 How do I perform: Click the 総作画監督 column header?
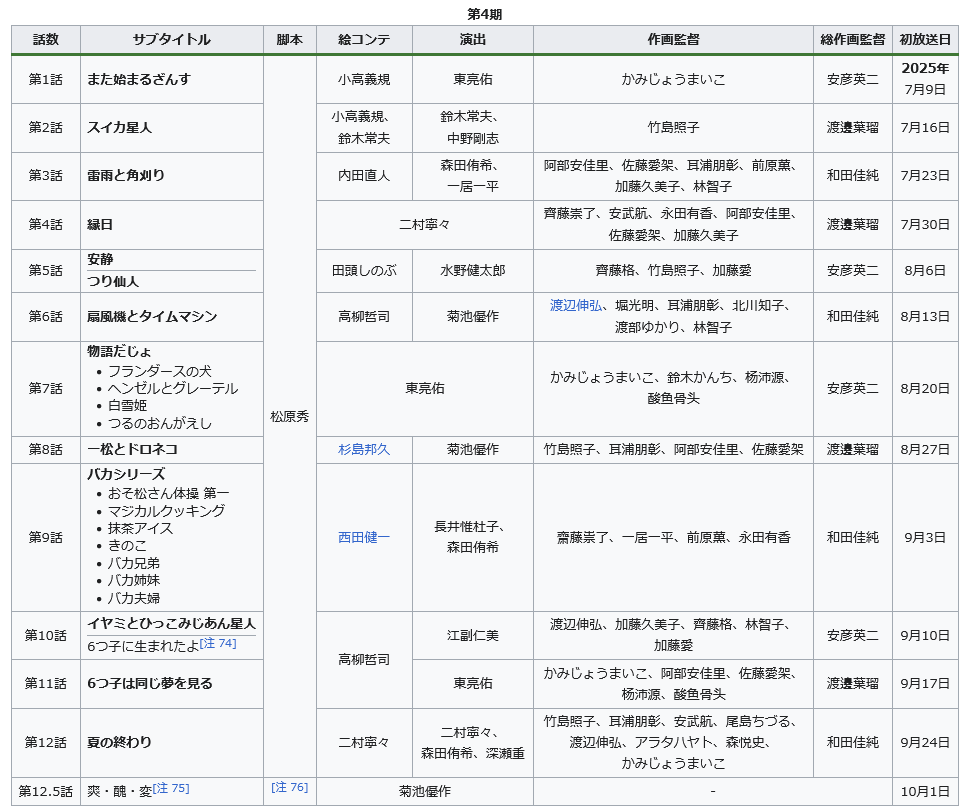point(852,40)
